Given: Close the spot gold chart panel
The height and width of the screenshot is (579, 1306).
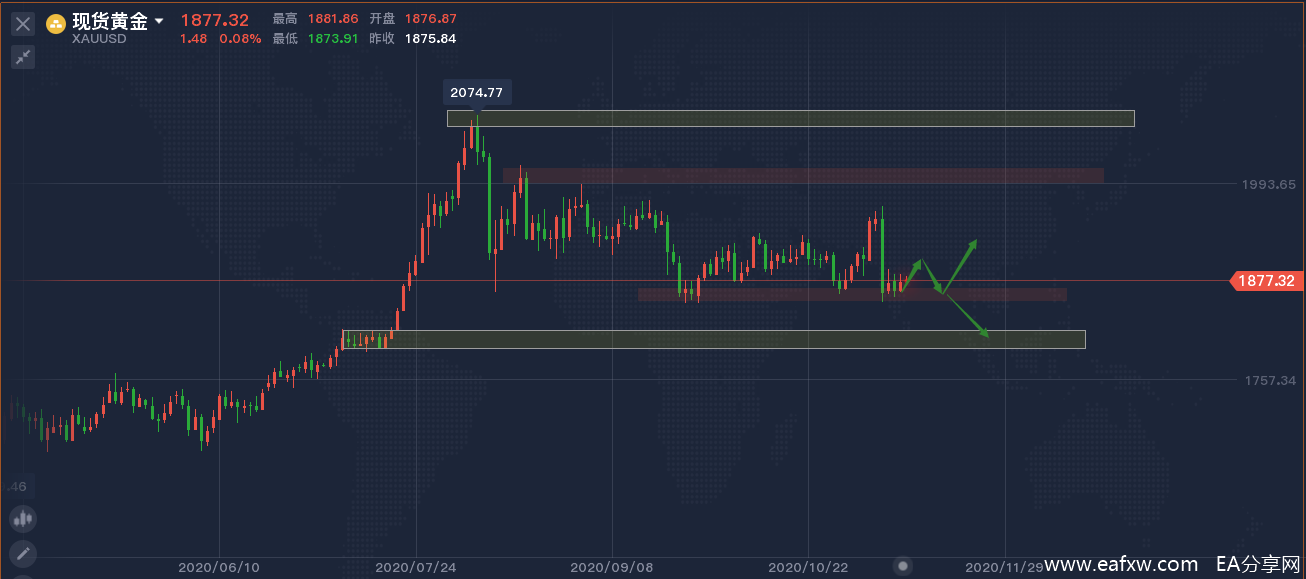Looking at the screenshot, I should pyautogui.click(x=23, y=23).
